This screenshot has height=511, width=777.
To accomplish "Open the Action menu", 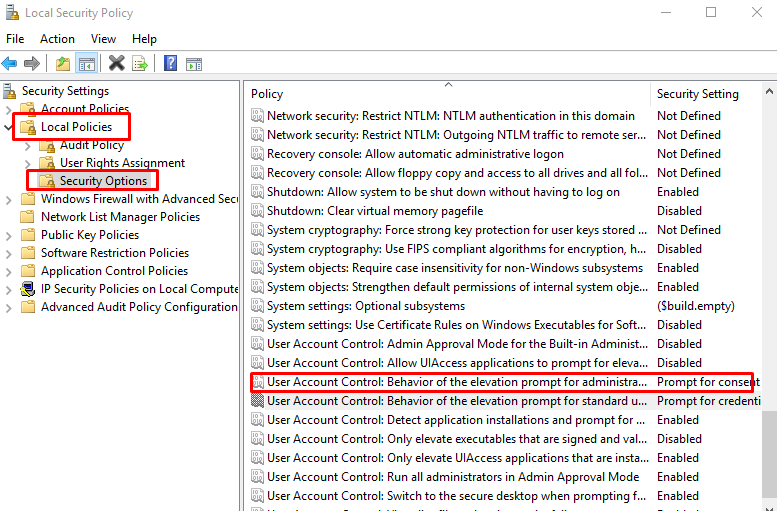I will pyautogui.click(x=57, y=39).
